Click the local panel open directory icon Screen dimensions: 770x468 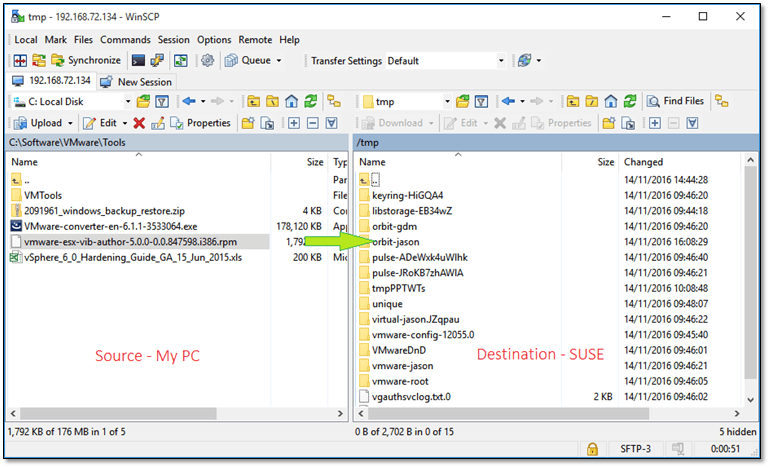pyautogui.click(x=143, y=102)
